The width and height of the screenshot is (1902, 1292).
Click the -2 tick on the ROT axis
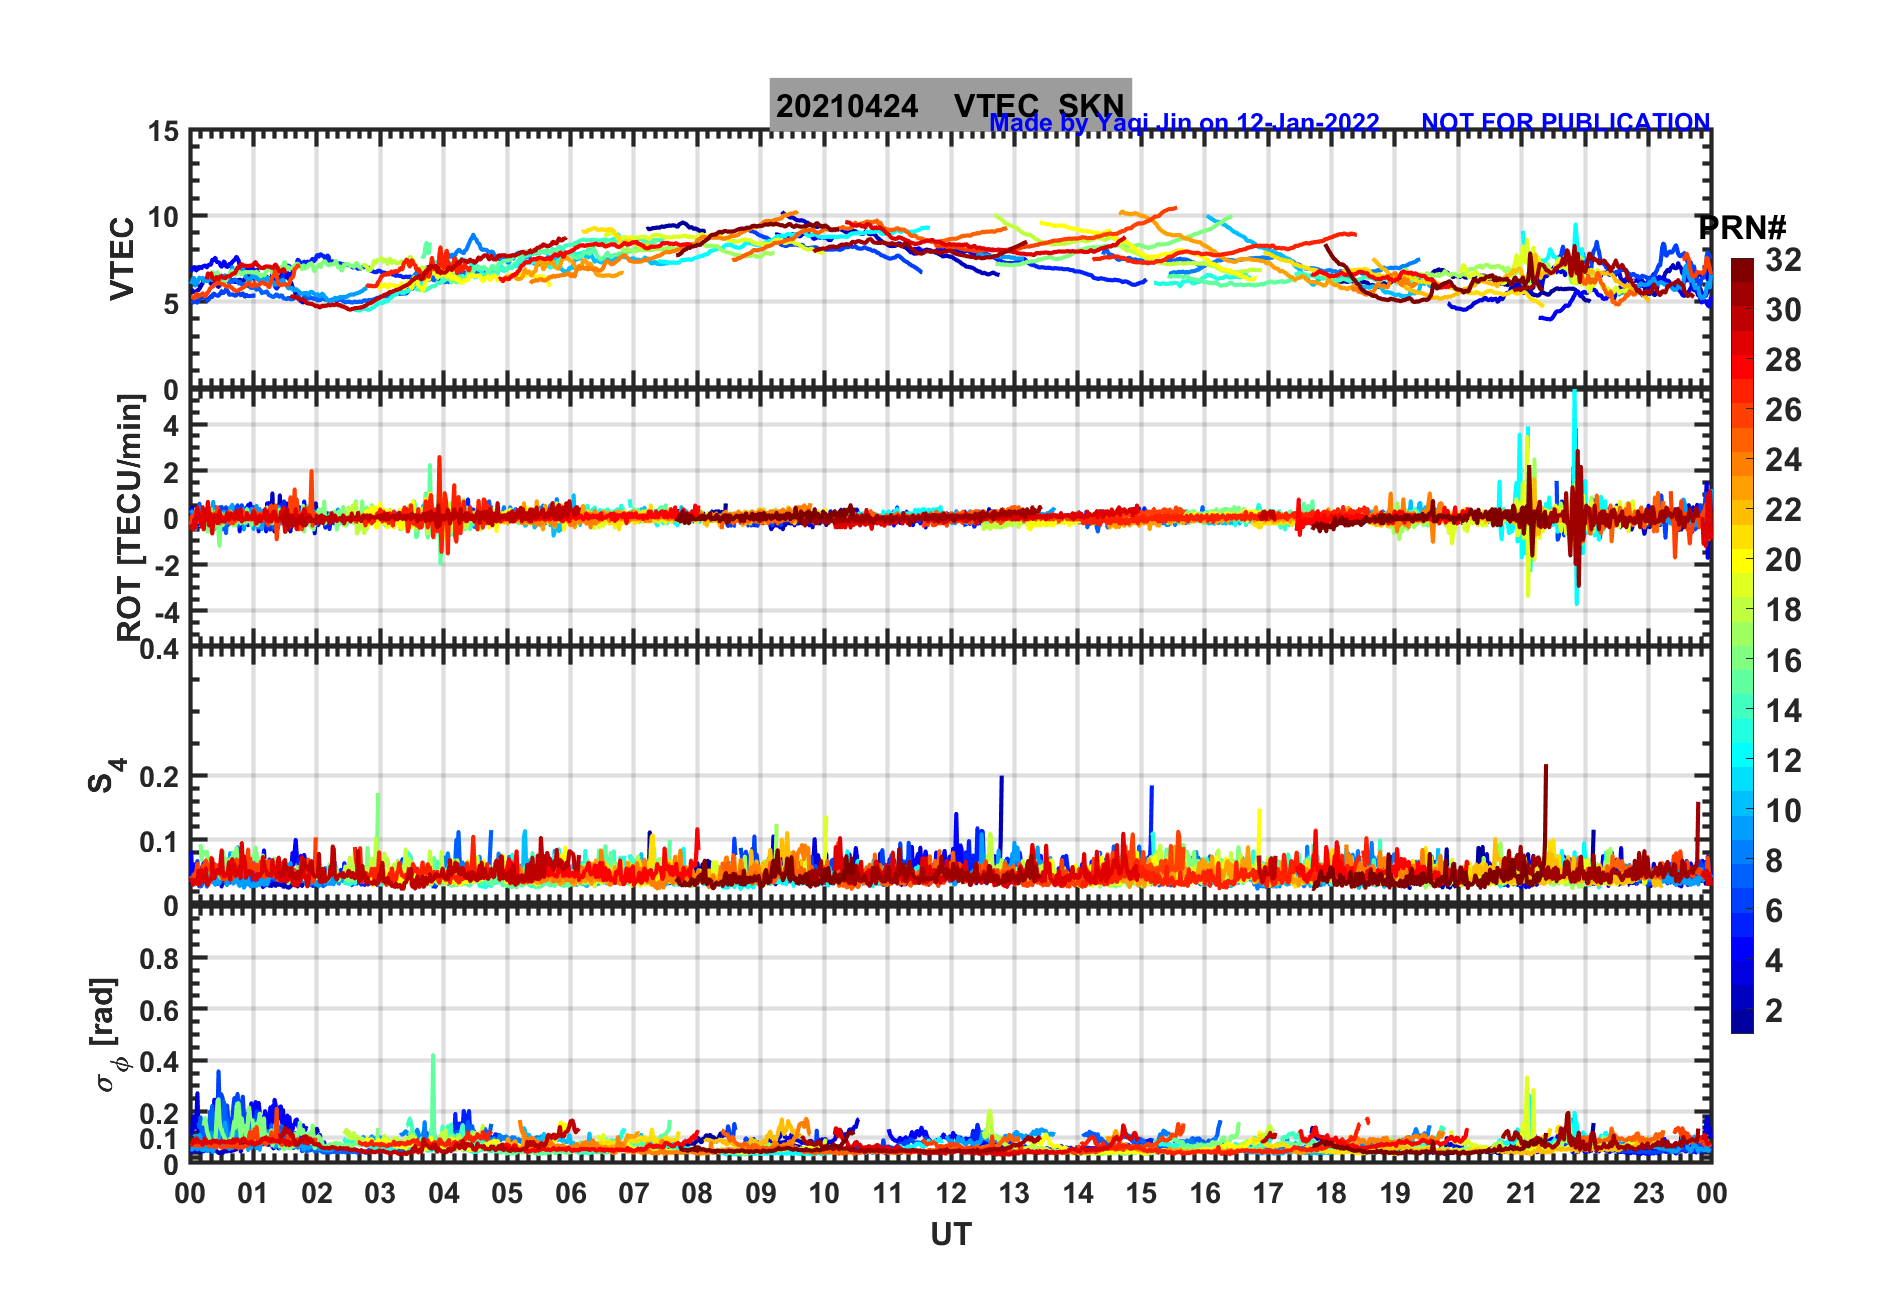click(168, 565)
